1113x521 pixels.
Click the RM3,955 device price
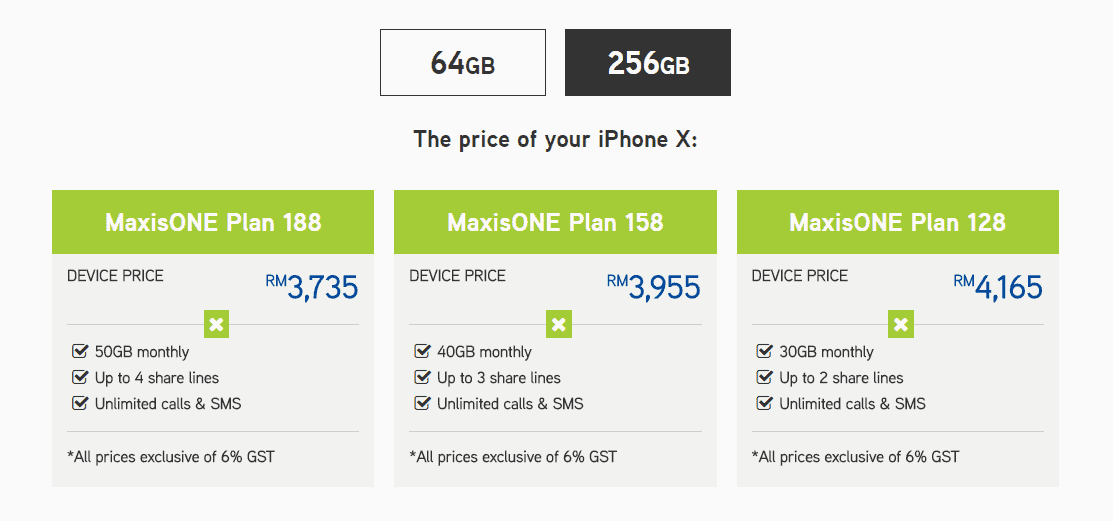click(x=654, y=287)
